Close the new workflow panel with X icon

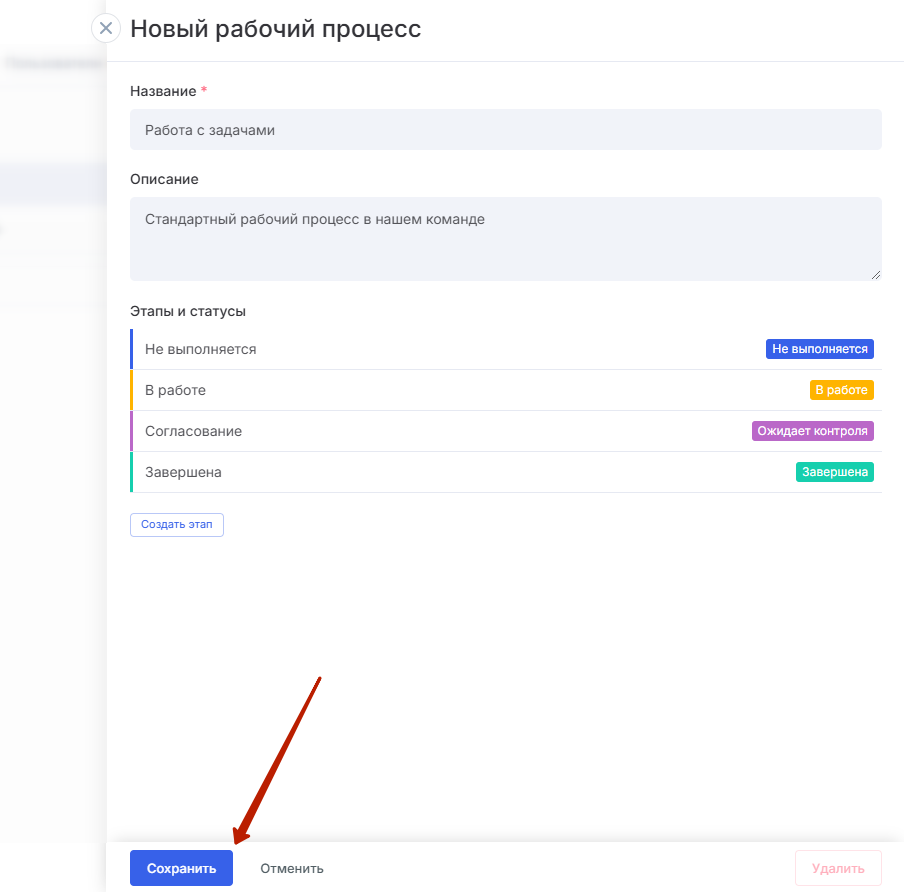(x=106, y=28)
